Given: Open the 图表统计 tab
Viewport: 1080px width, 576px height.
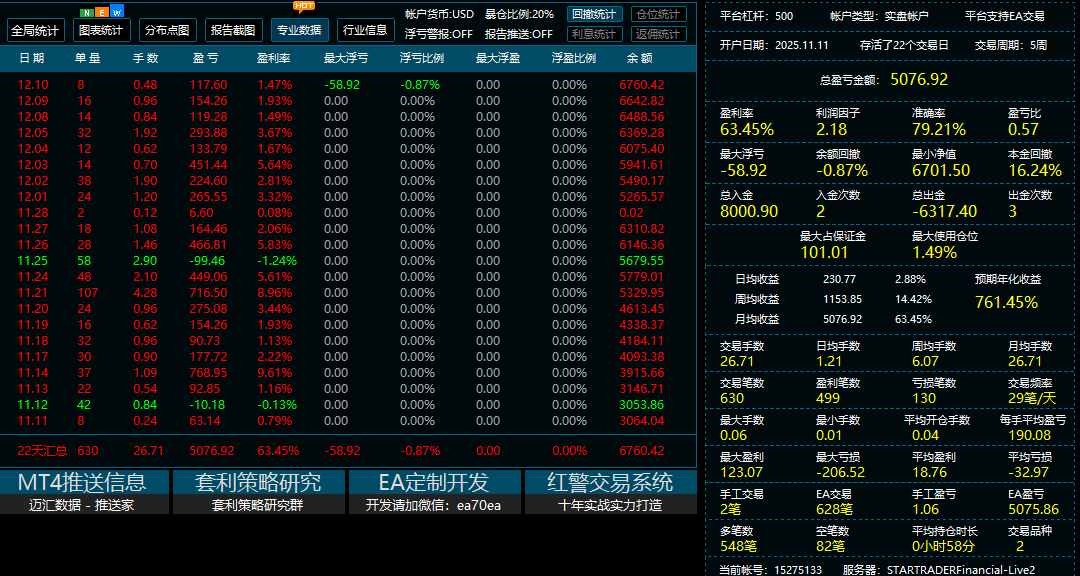Looking at the screenshot, I should pos(102,30).
